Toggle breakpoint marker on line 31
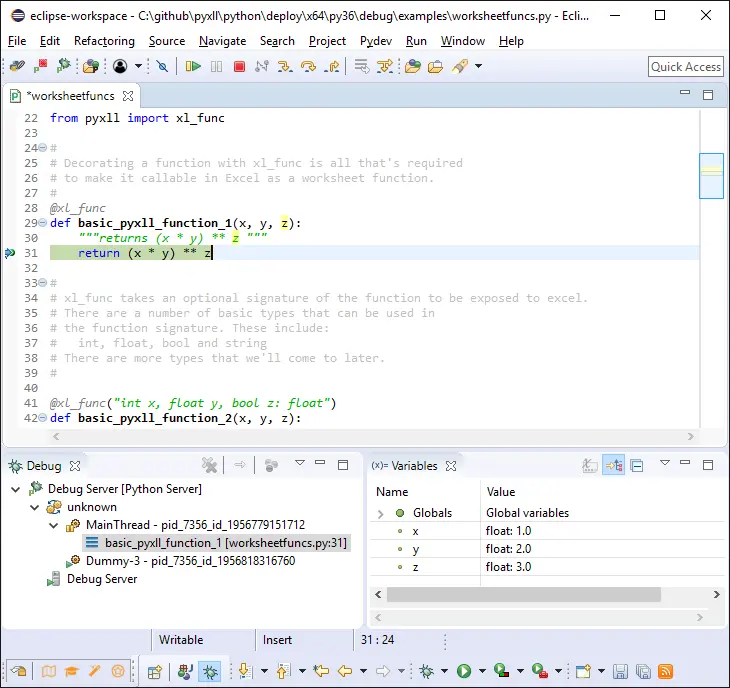This screenshot has width=730, height=688. coord(10,253)
